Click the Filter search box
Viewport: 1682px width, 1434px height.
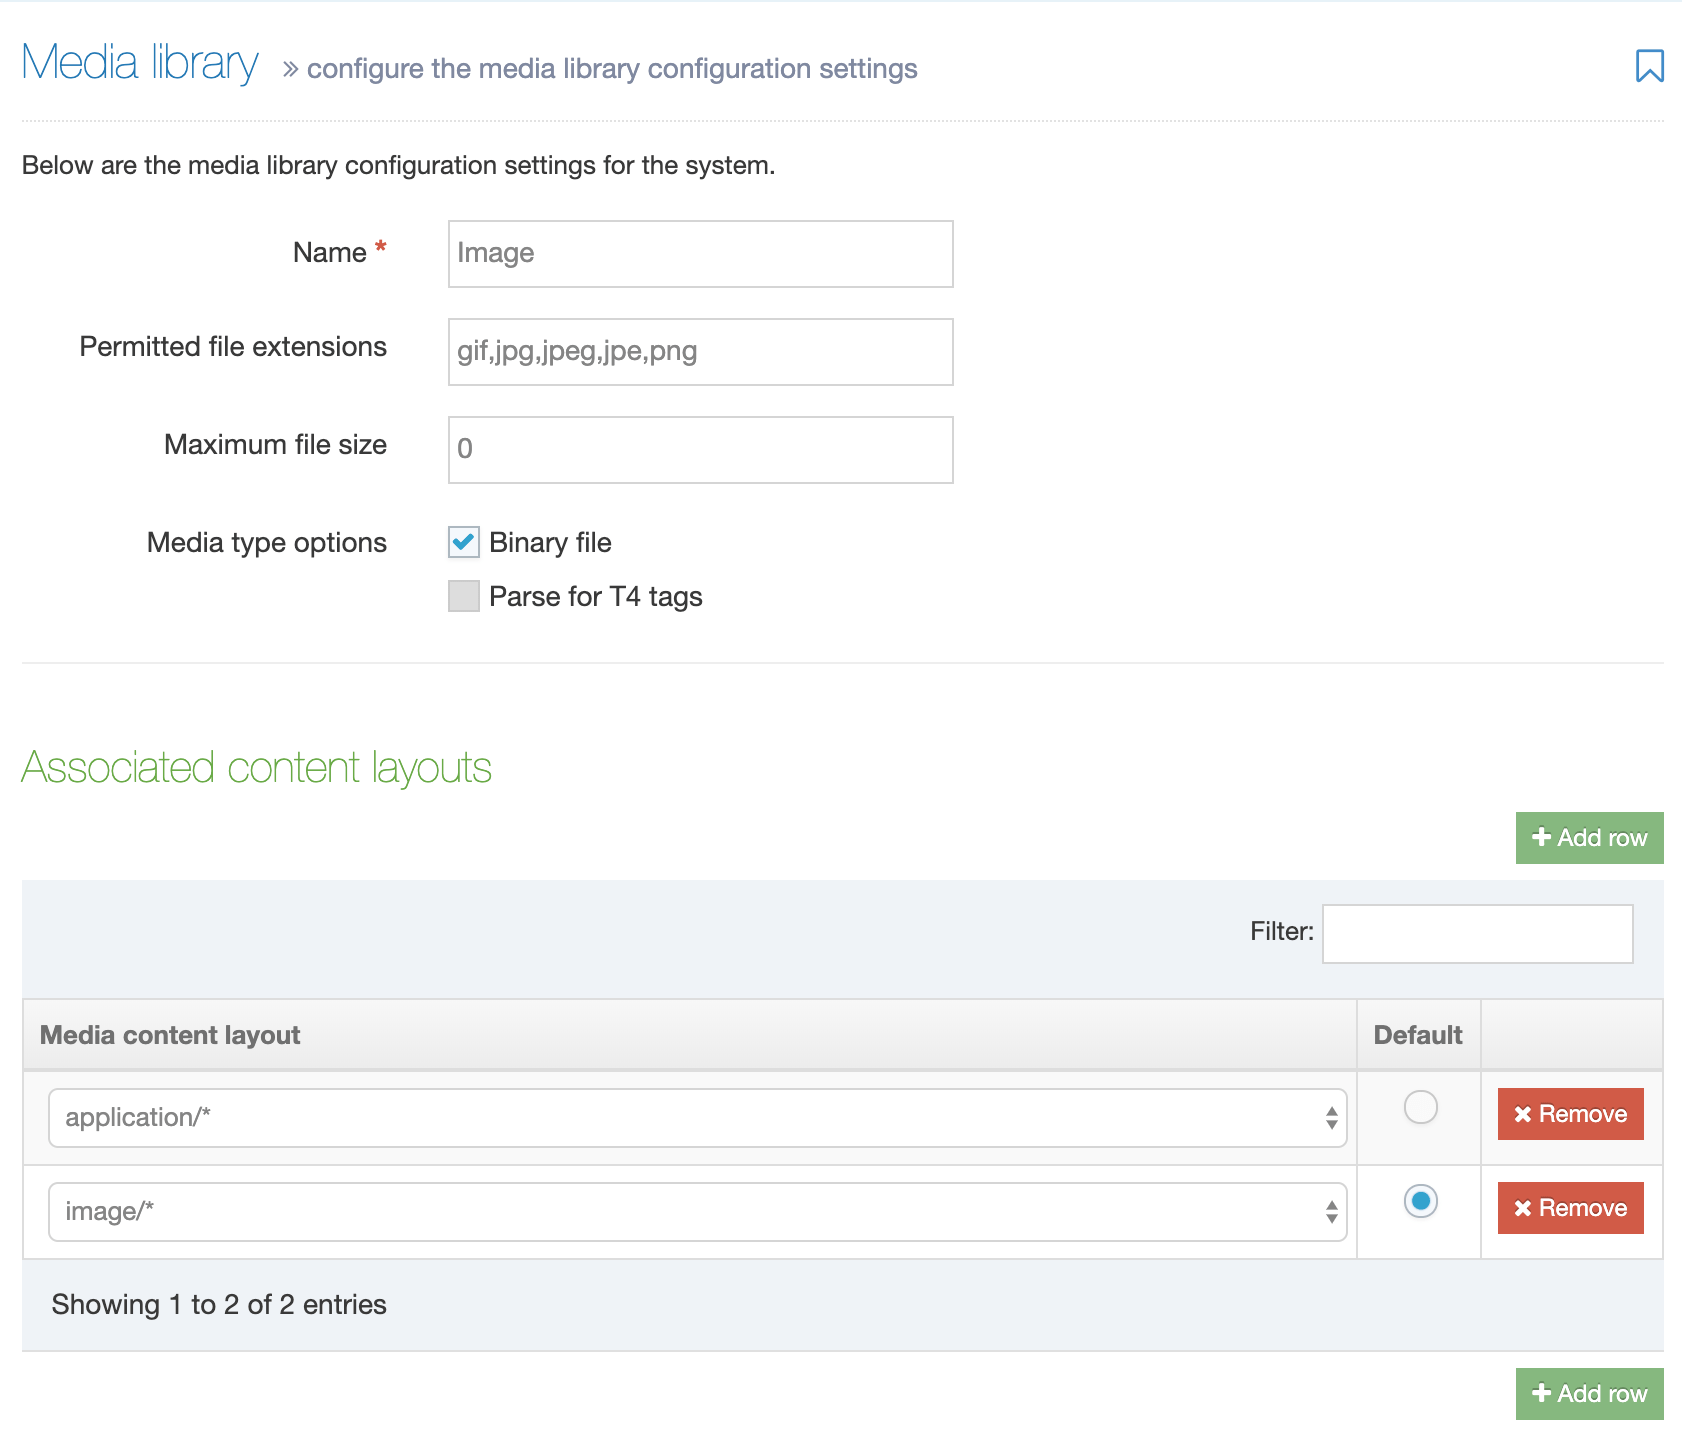coord(1477,934)
